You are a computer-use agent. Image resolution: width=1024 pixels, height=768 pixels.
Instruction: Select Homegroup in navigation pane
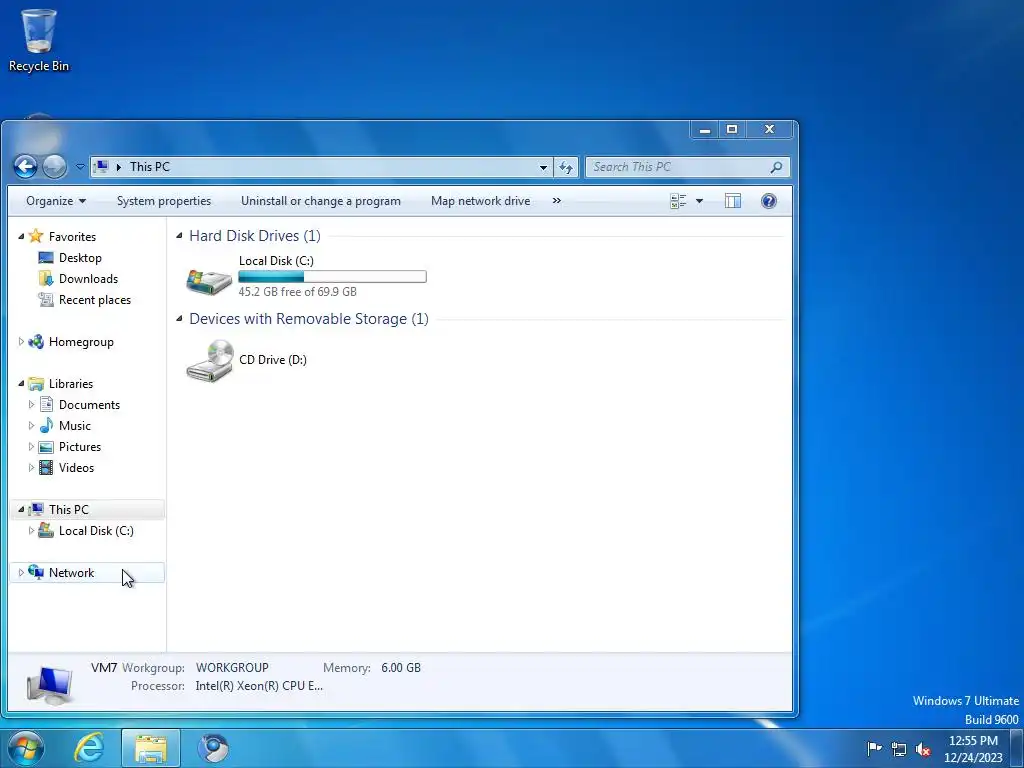(x=81, y=342)
